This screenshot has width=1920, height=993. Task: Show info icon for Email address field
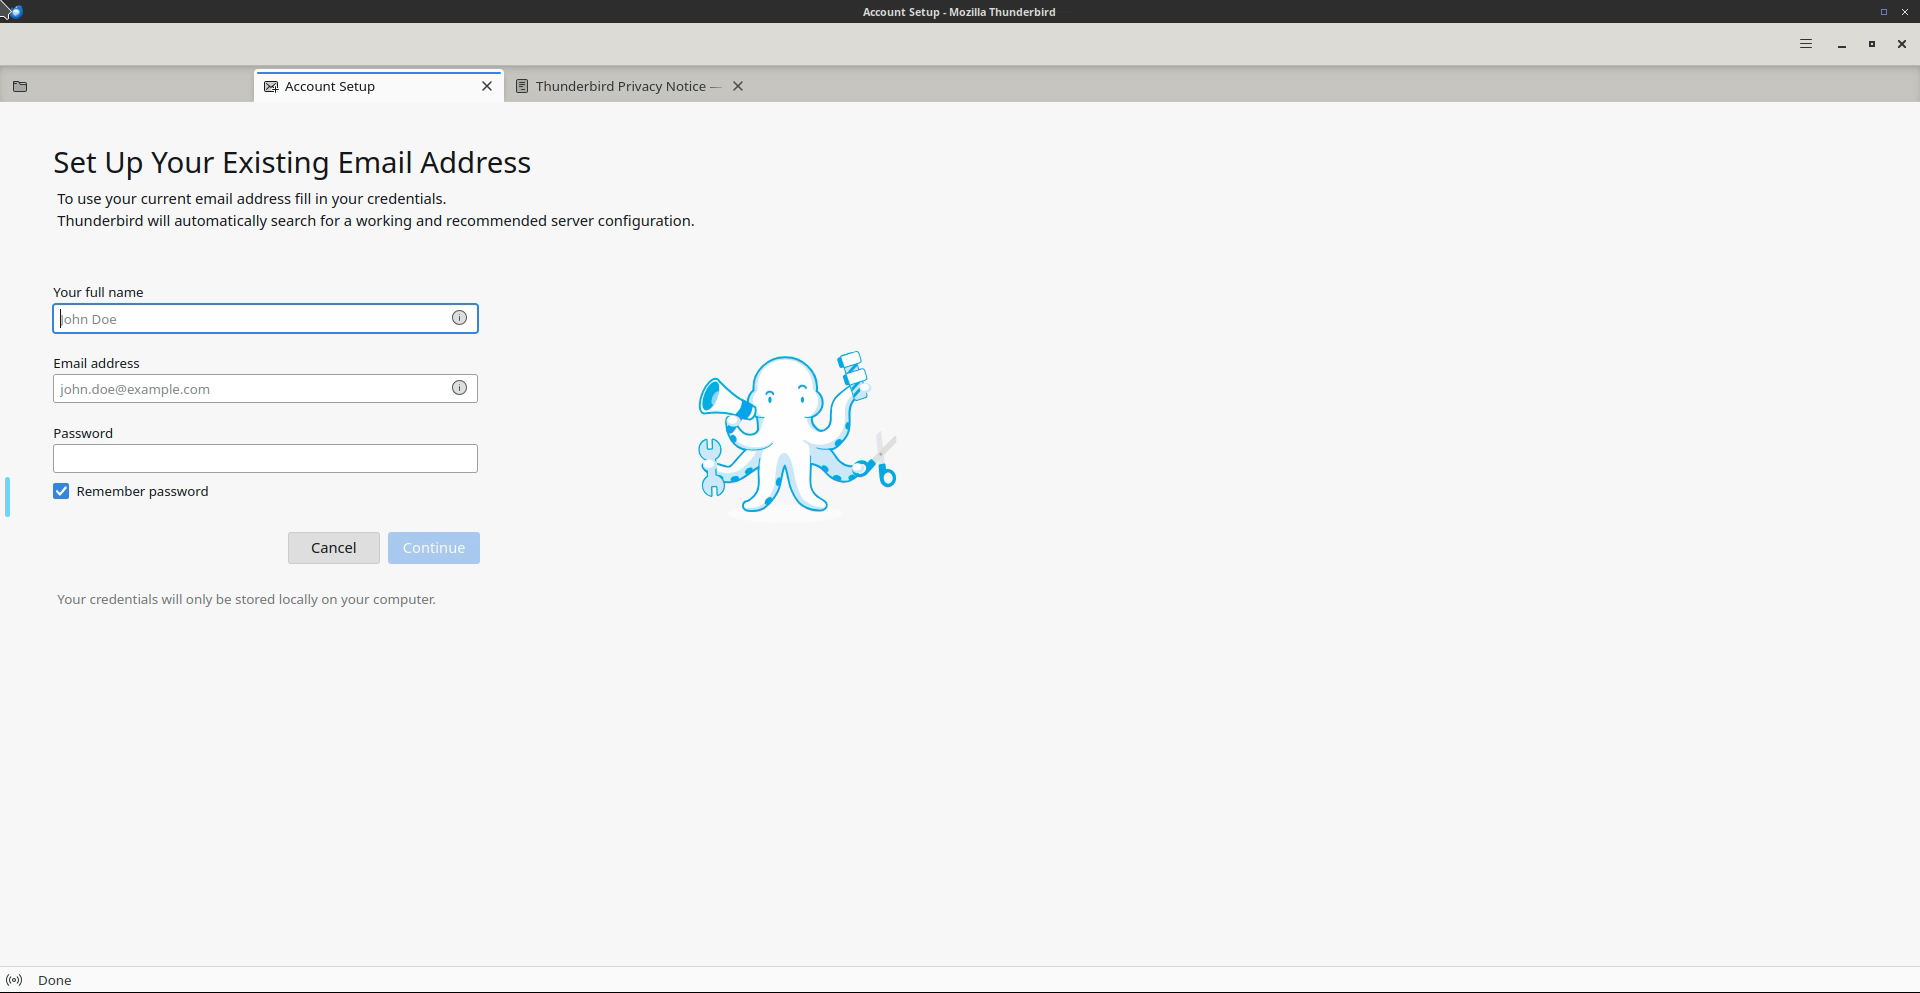pyautogui.click(x=459, y=388)
